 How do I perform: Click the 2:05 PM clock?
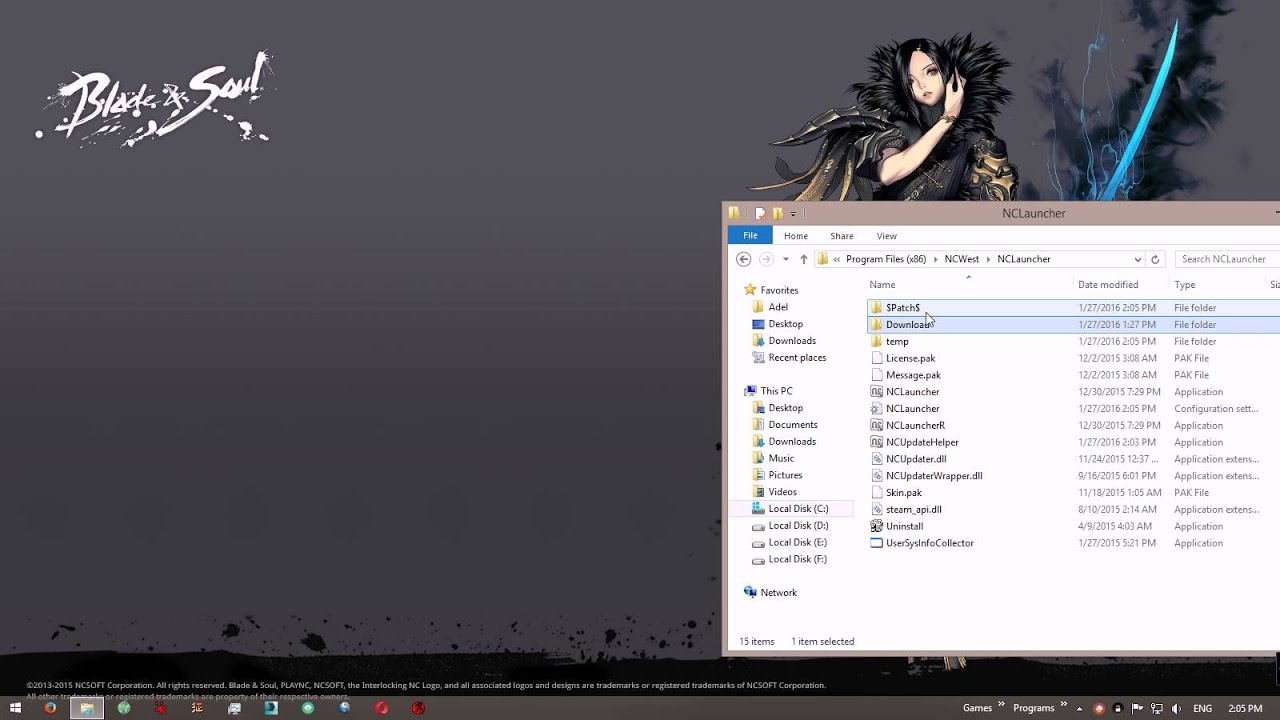click(x=1245, y=708)
